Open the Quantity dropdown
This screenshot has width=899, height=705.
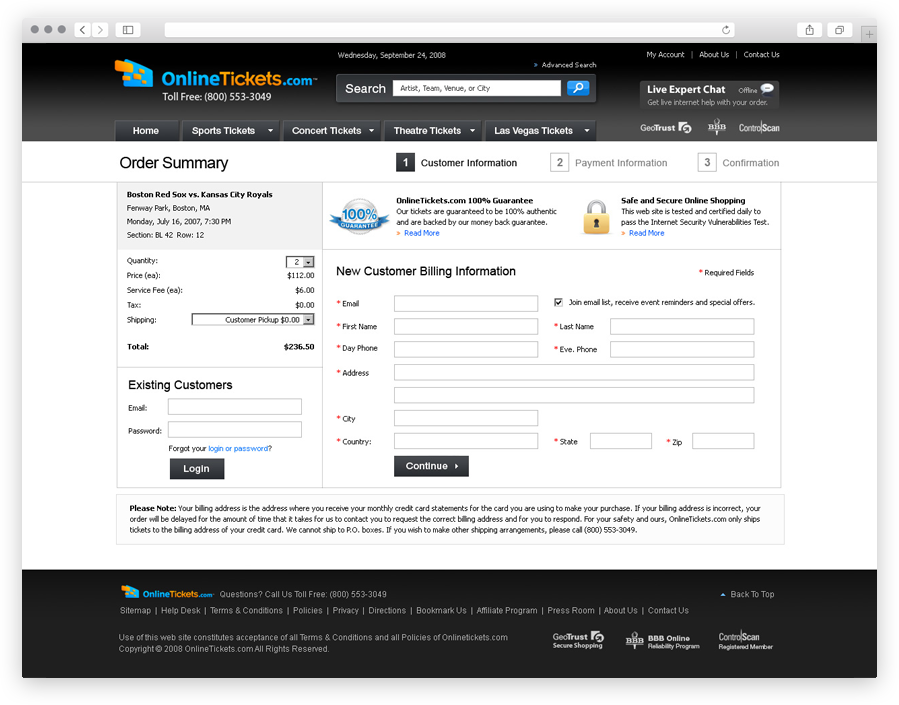click(x=300, y=262)
